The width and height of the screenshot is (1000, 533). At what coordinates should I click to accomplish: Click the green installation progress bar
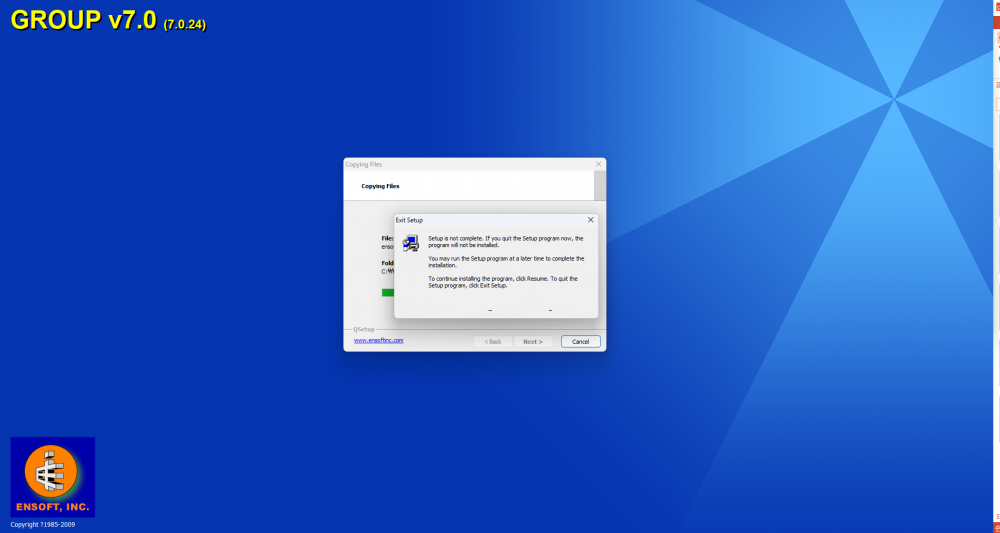coord(388,293)
